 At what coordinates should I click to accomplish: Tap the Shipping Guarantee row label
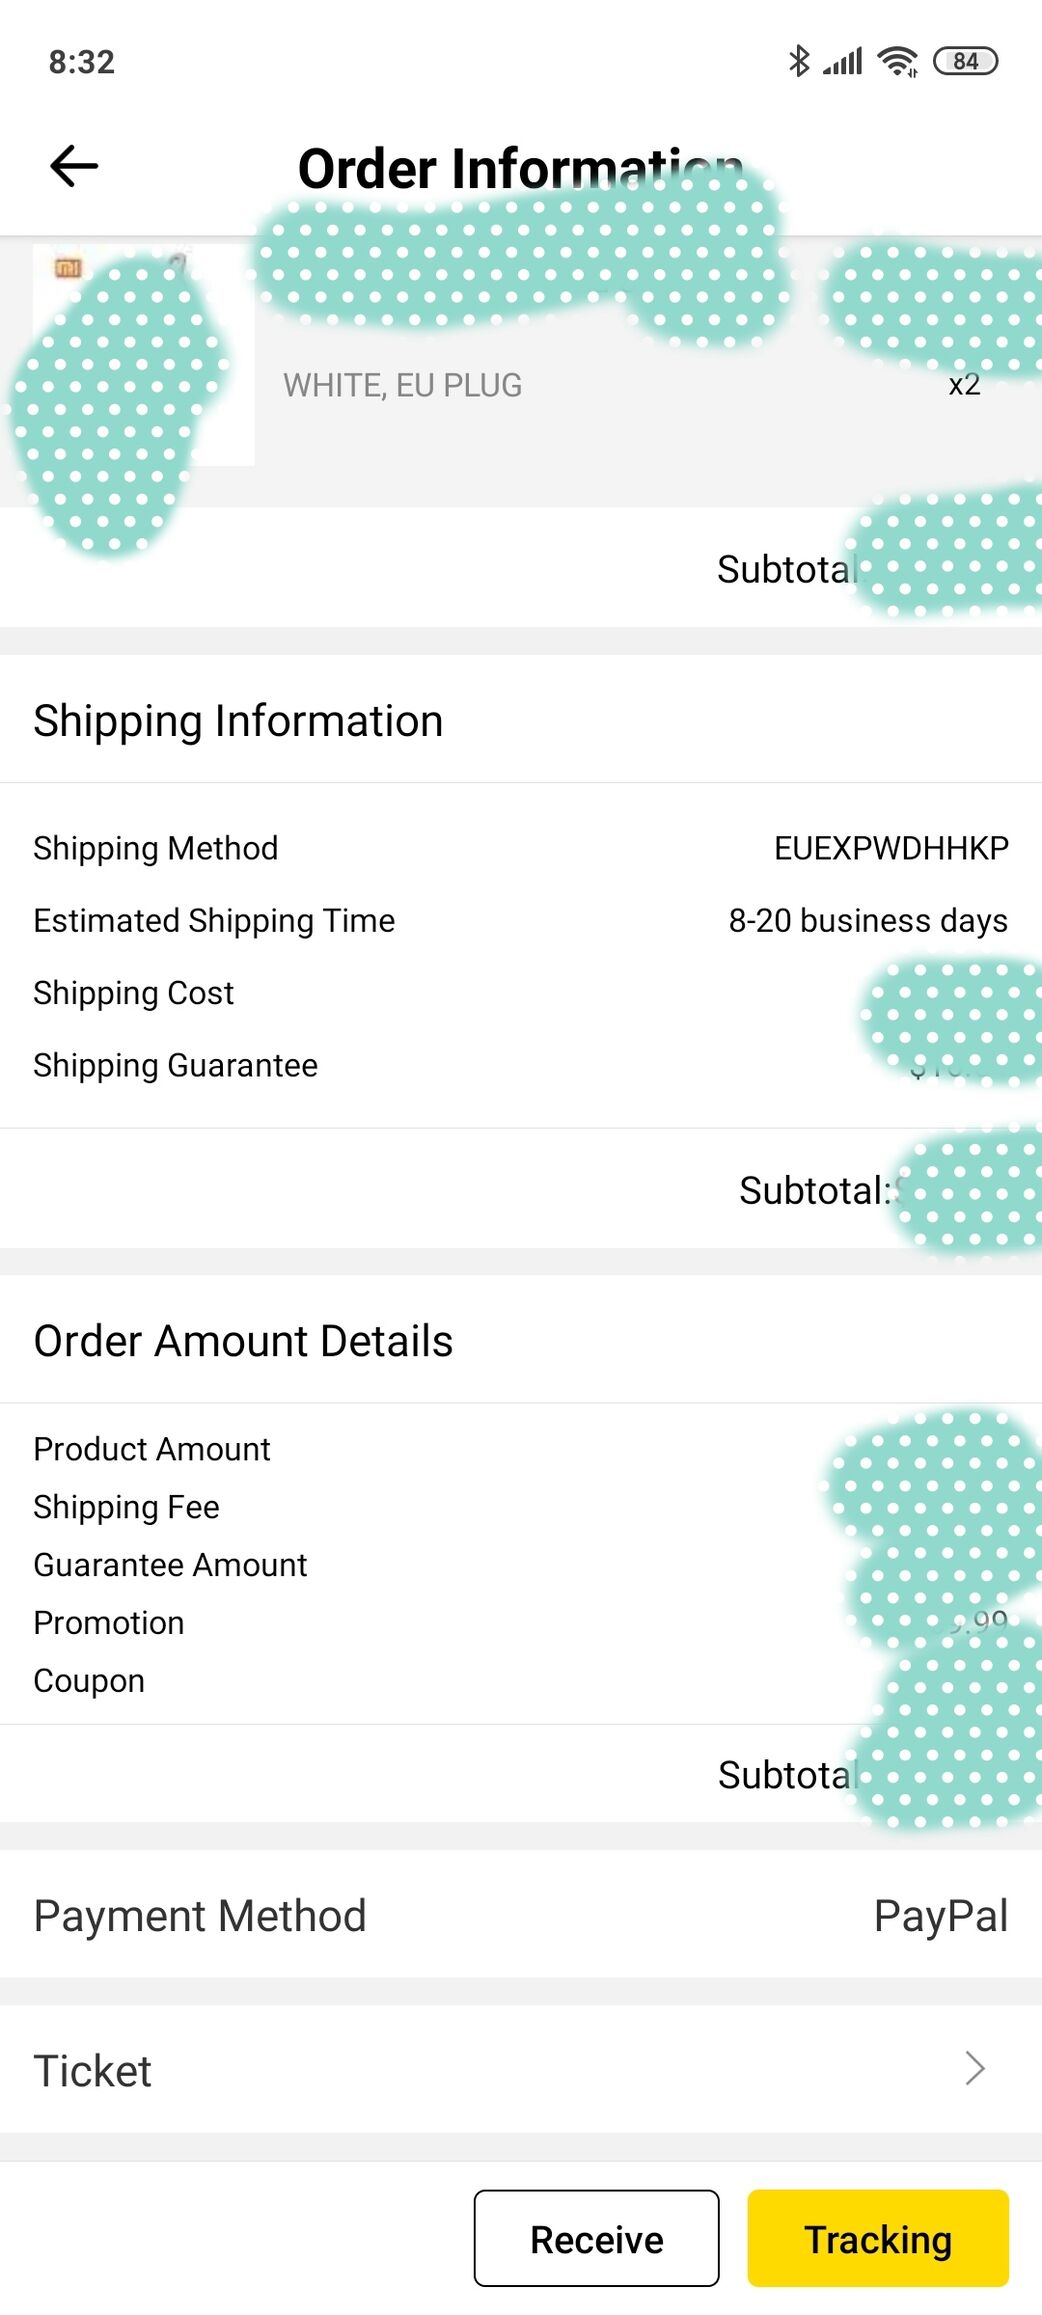coord(175,1065)
